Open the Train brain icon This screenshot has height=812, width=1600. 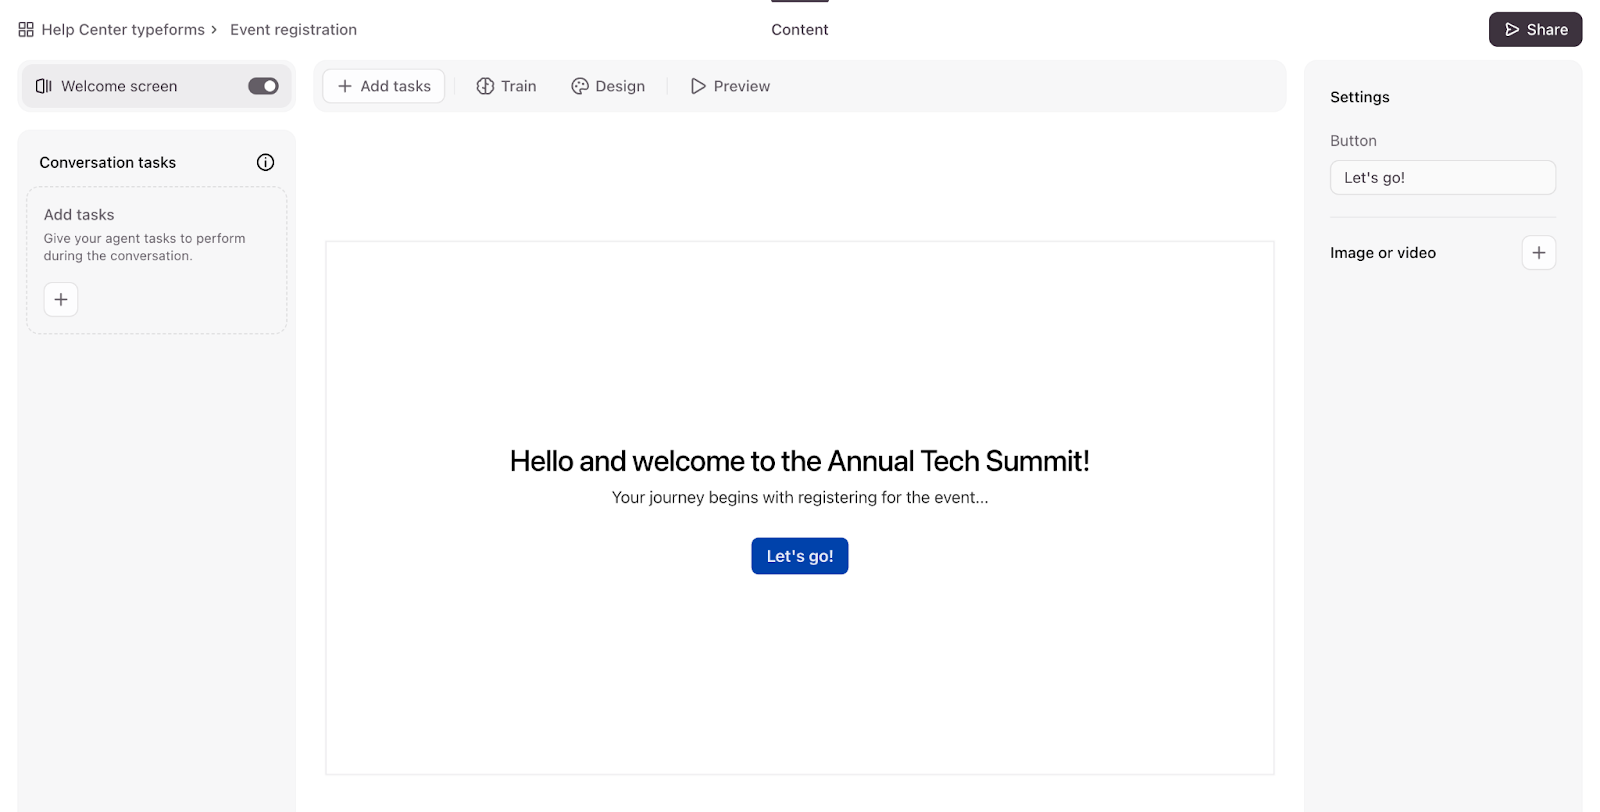click(485, 86)
